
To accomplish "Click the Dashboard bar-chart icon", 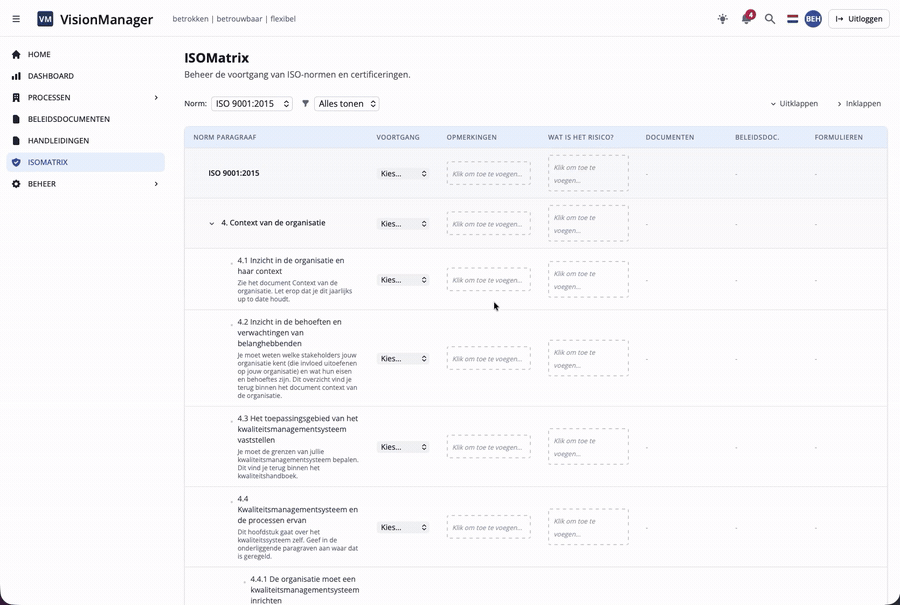I will click(x=16, y=76).
